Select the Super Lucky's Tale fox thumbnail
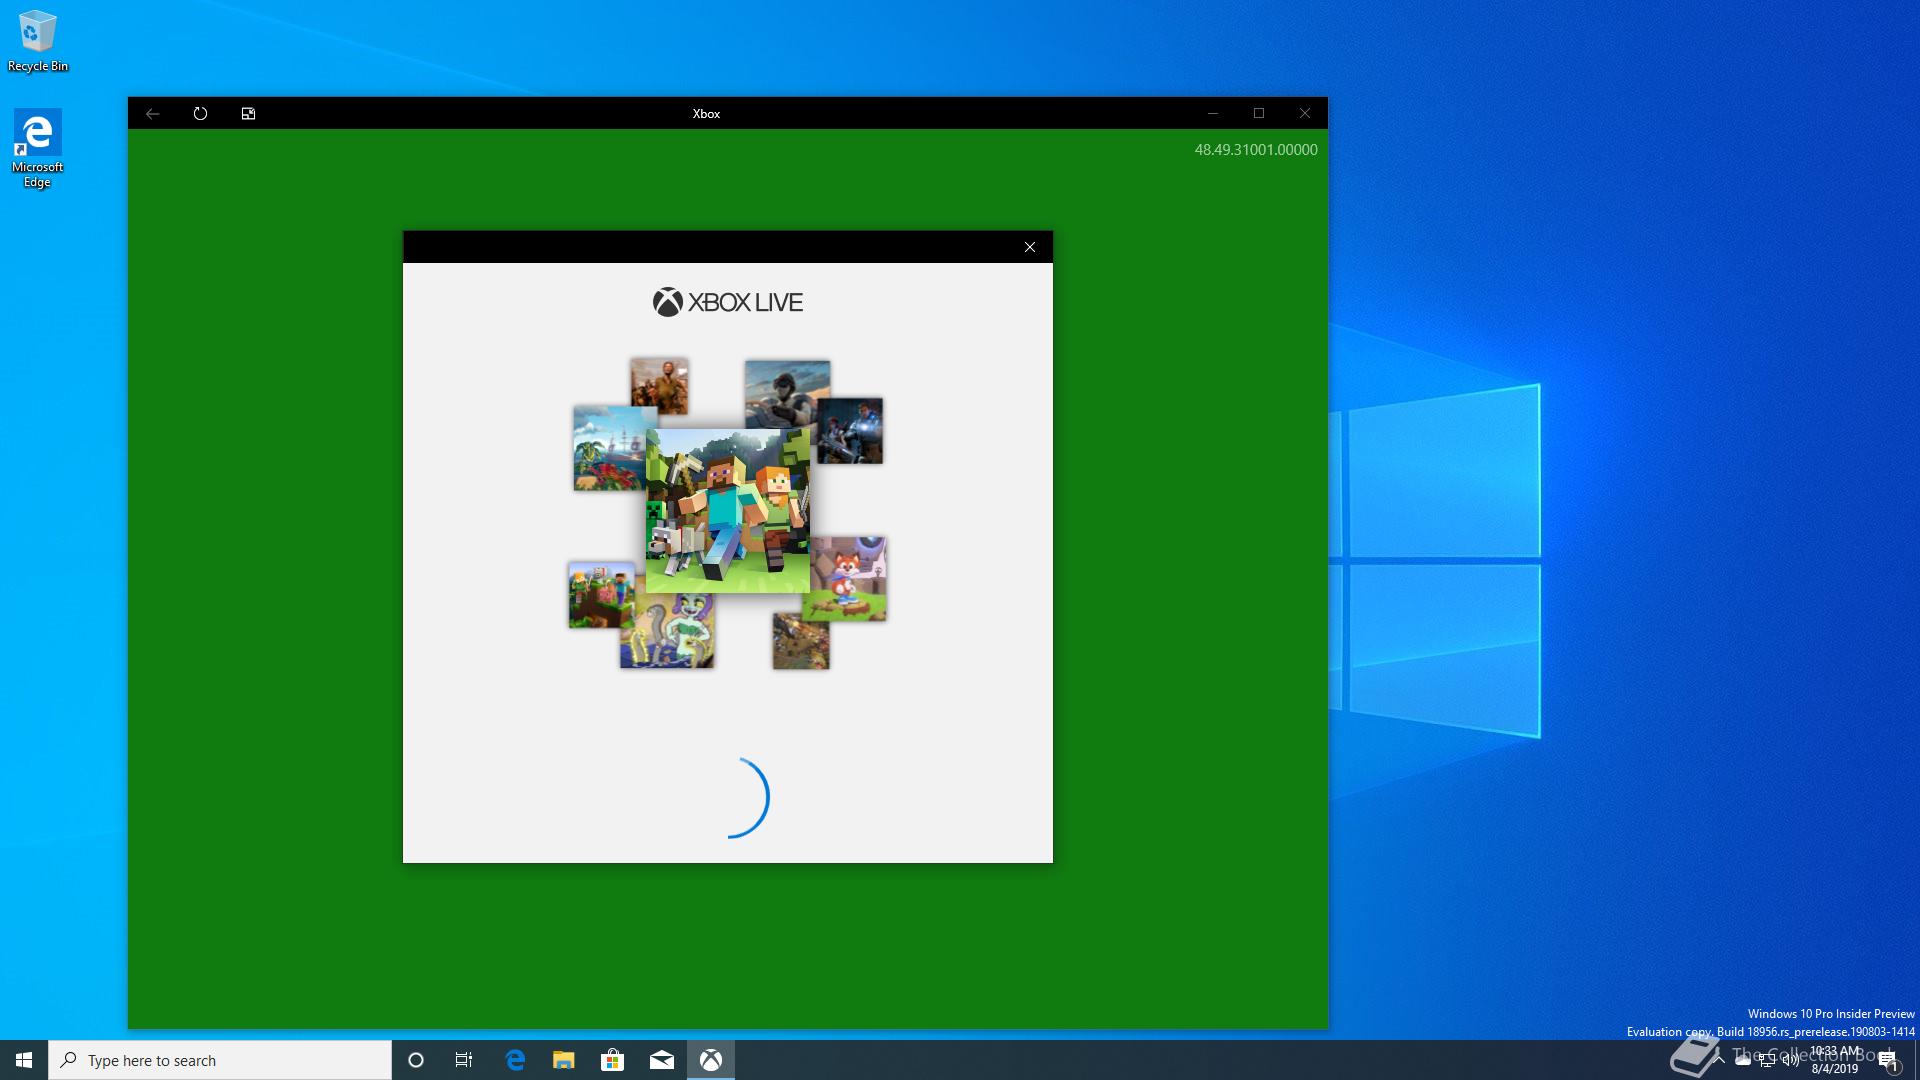The image size is (1920, 1080). click(x=849, y=579)
